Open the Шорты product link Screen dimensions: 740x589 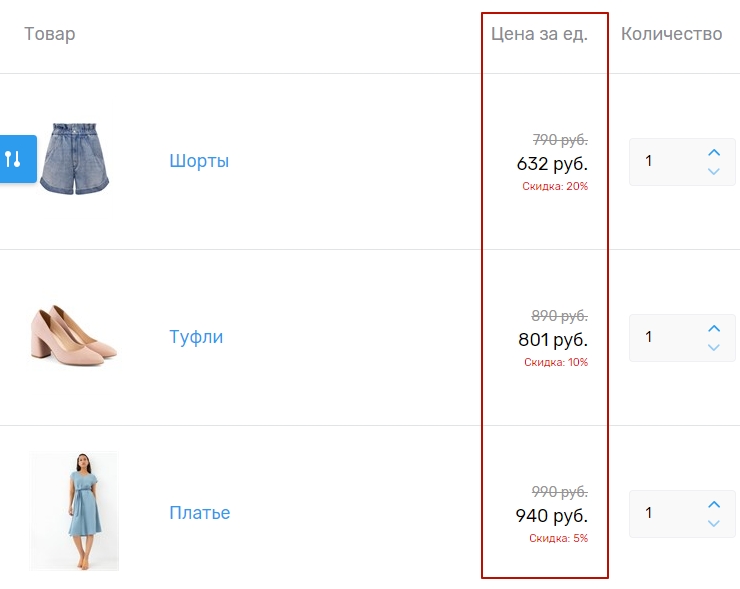[x=199, y=161]
